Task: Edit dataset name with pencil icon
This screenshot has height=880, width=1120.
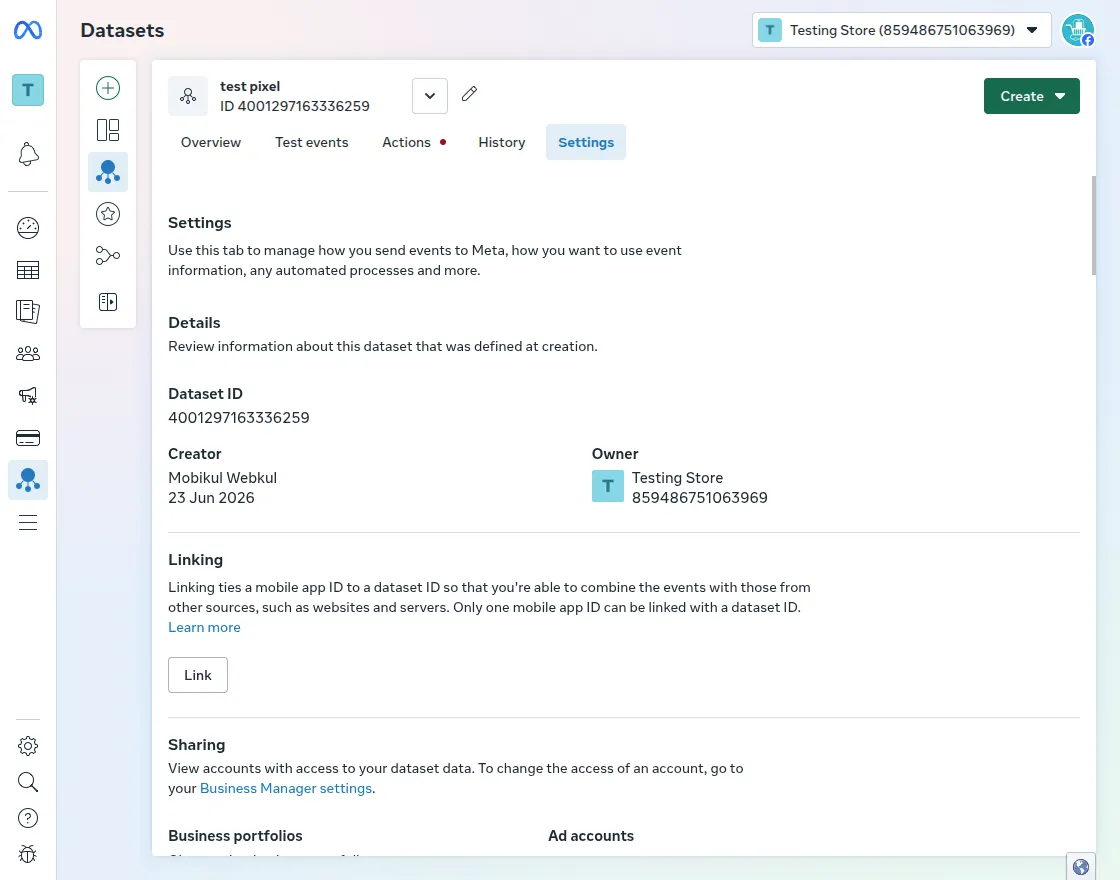Action: (x=469, y=94)
